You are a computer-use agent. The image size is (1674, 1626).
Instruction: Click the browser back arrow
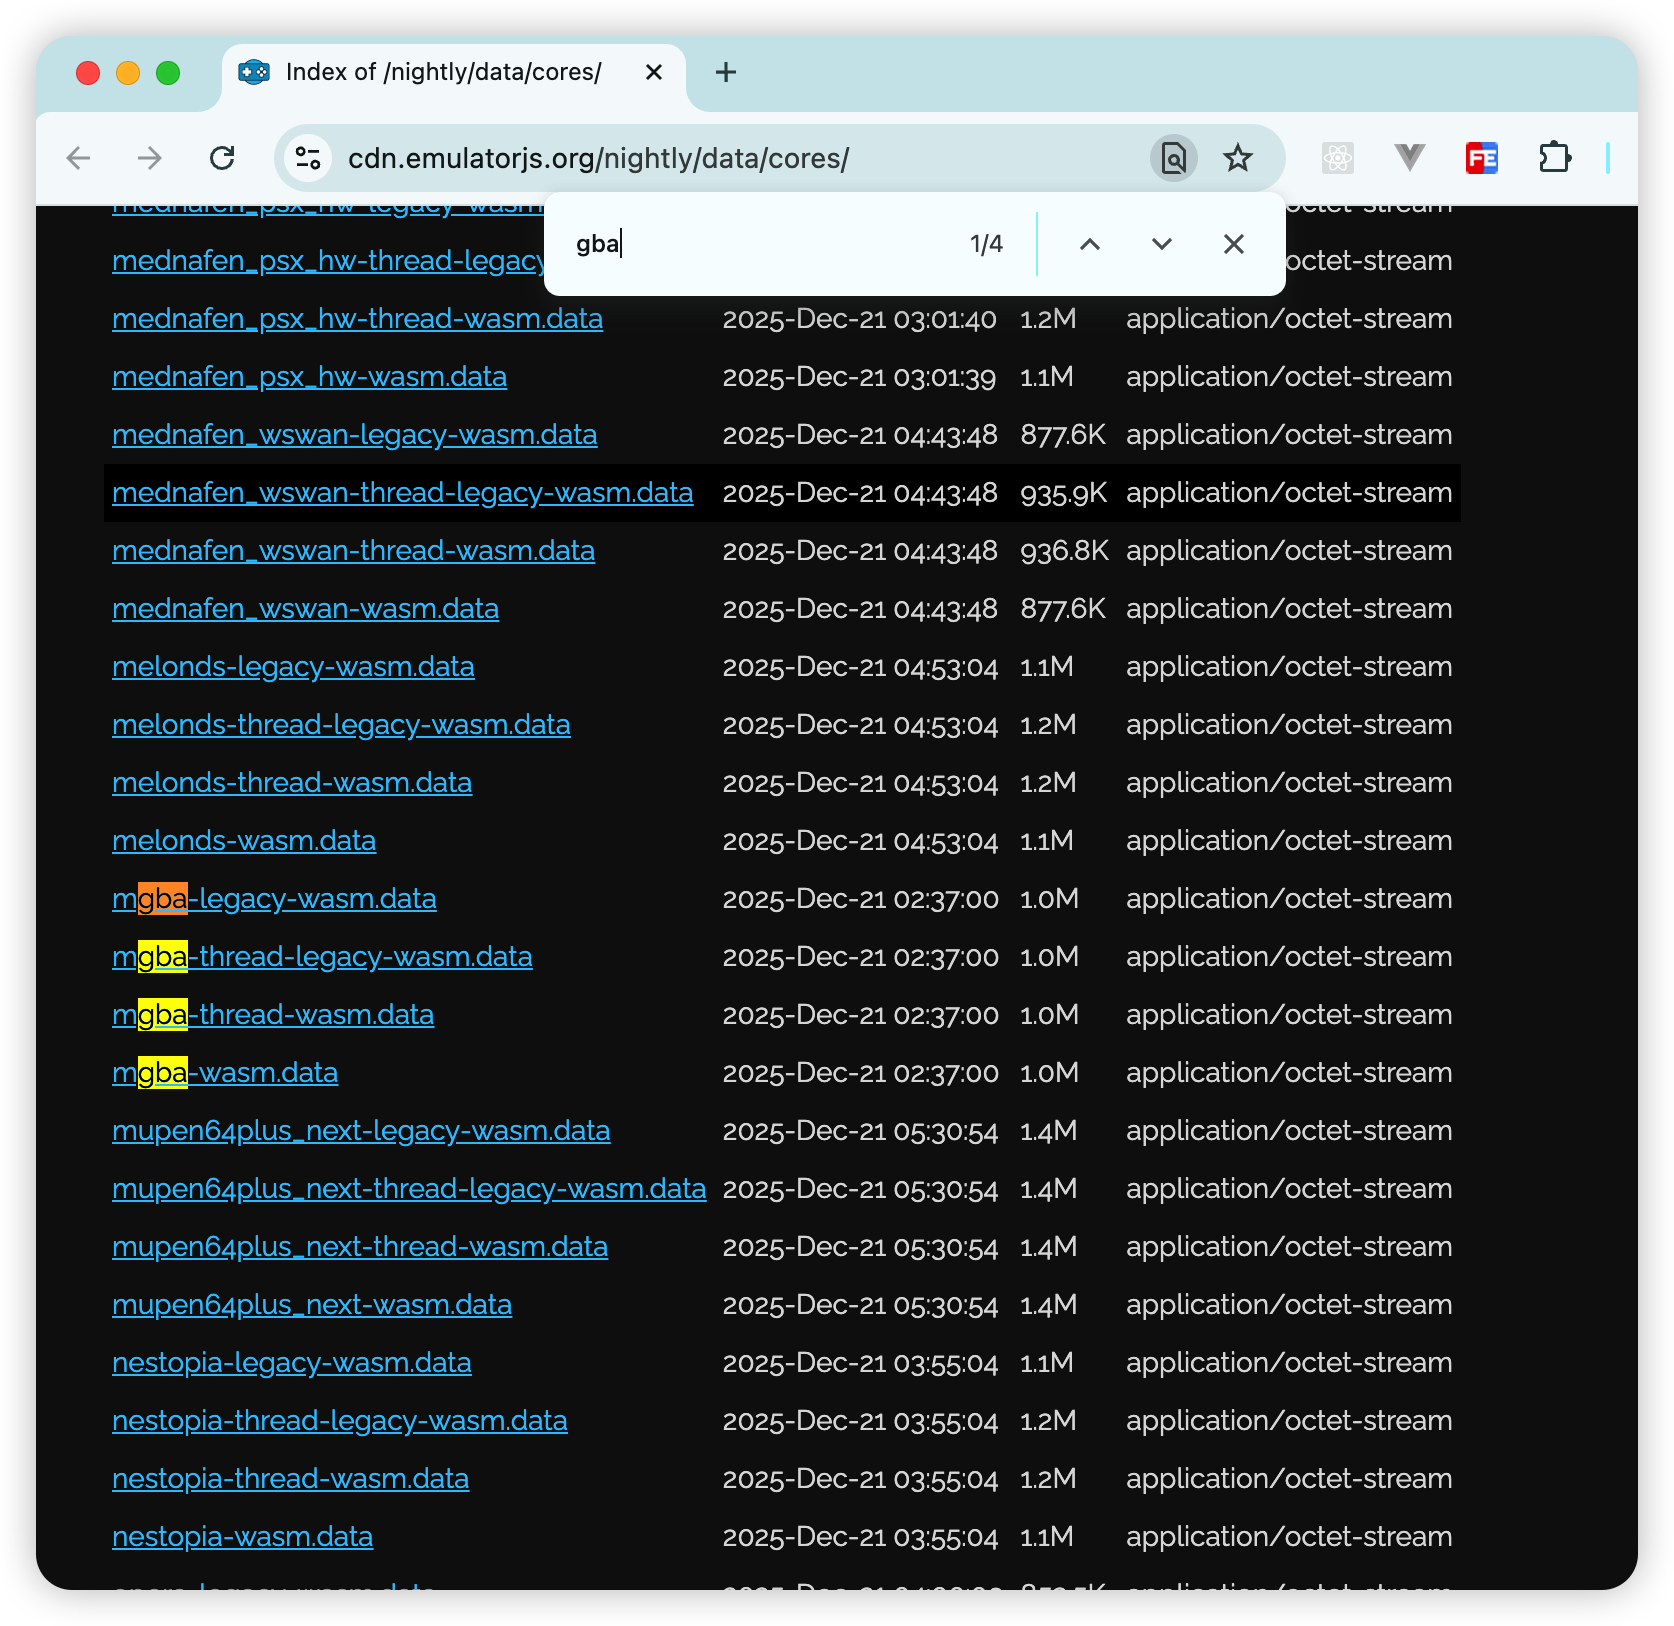(78, 158)
